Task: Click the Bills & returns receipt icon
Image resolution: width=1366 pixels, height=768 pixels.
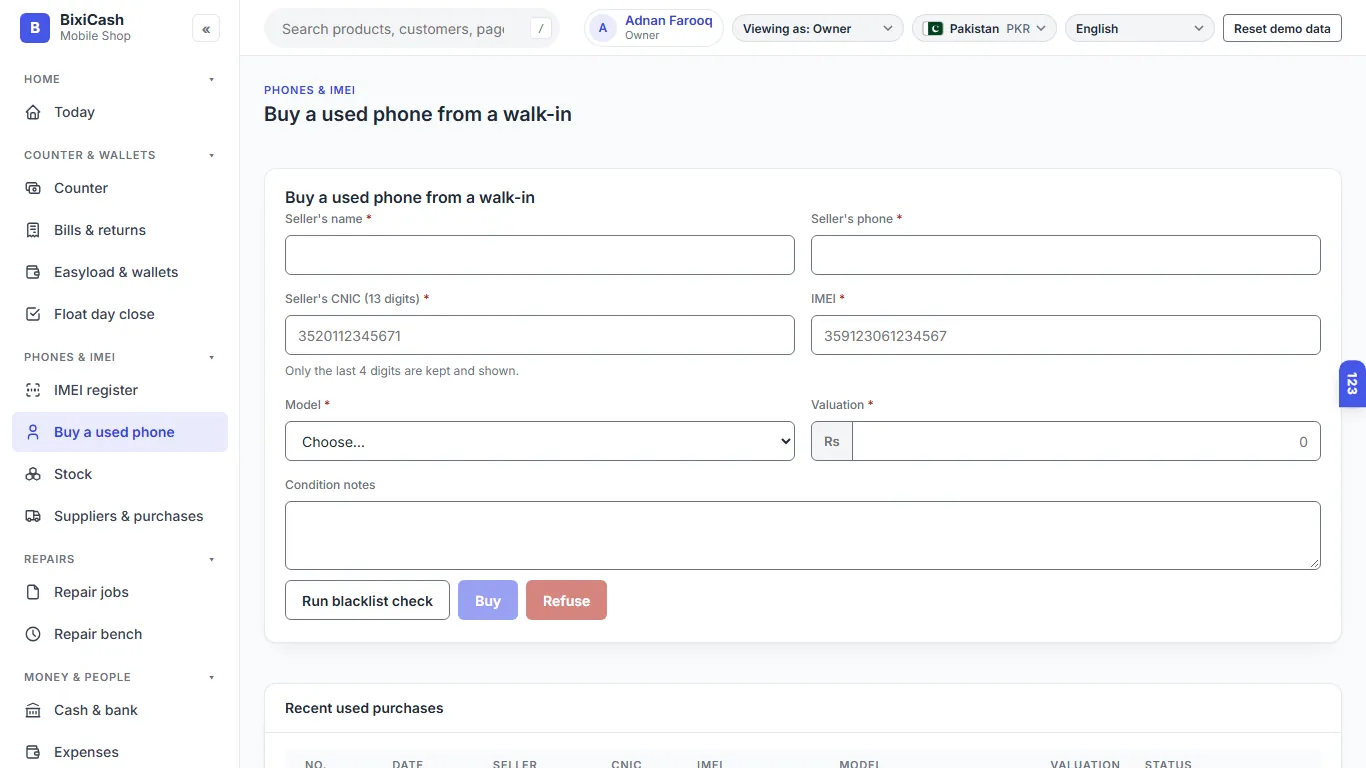Action: click(x=33, y=230)
